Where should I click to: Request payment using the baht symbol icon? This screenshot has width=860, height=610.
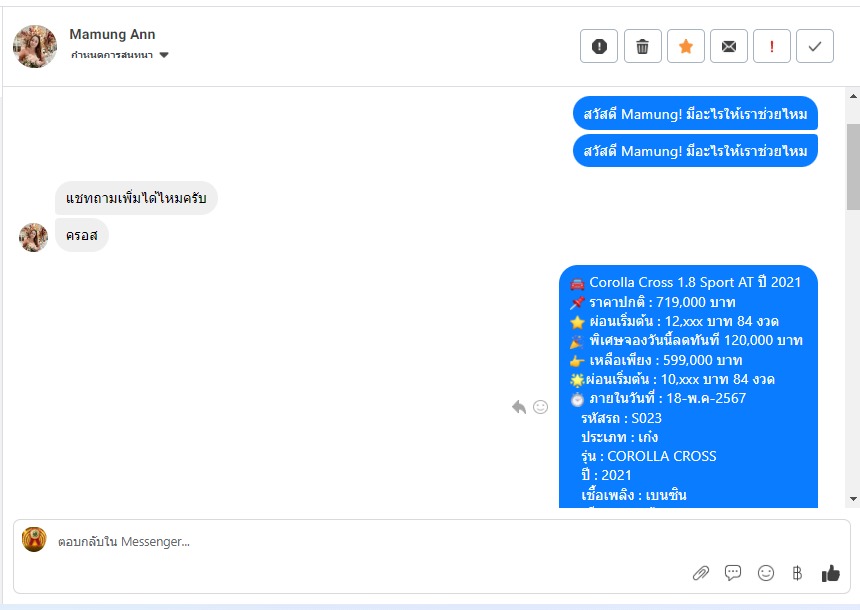tap(797, 573)
